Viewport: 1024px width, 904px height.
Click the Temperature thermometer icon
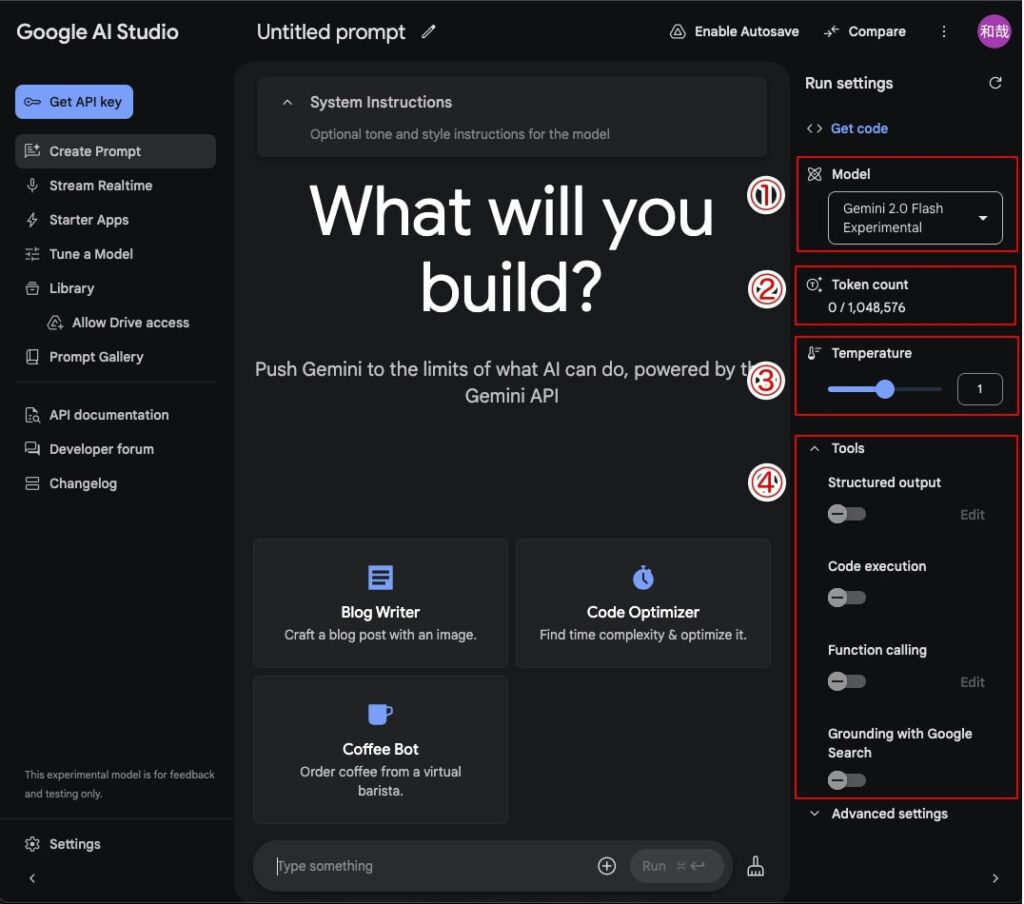click(x=814, y=353)
